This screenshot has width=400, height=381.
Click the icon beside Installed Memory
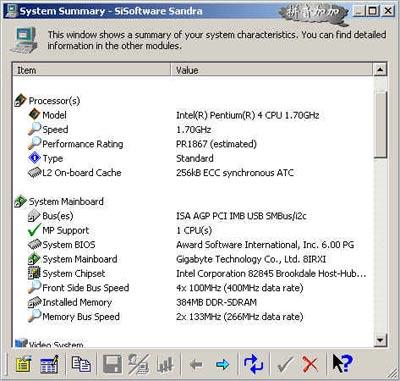34,302
